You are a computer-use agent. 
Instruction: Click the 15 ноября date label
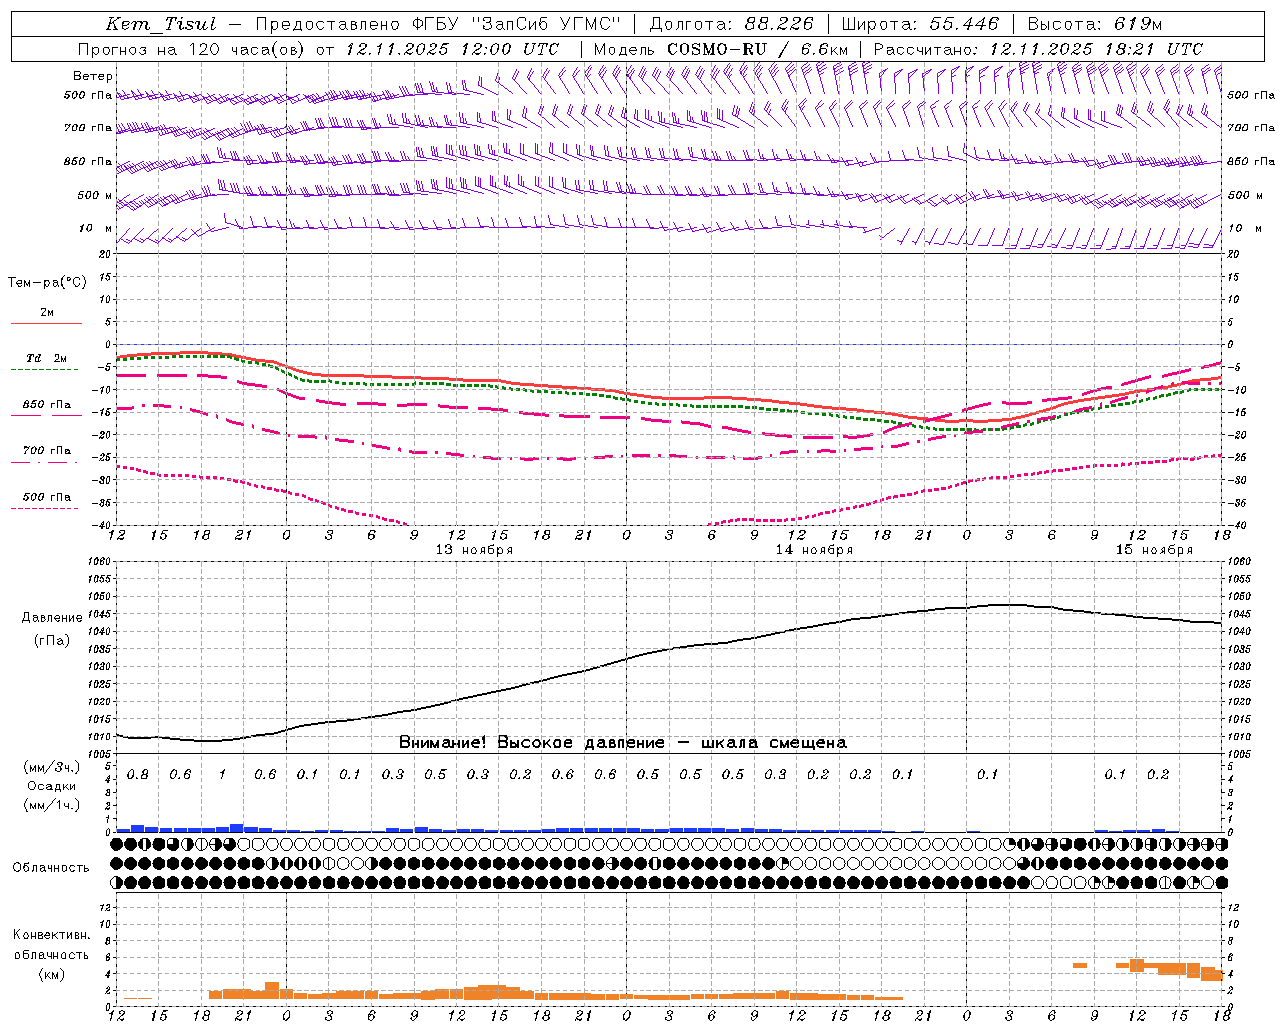(x=1155, y=550)
